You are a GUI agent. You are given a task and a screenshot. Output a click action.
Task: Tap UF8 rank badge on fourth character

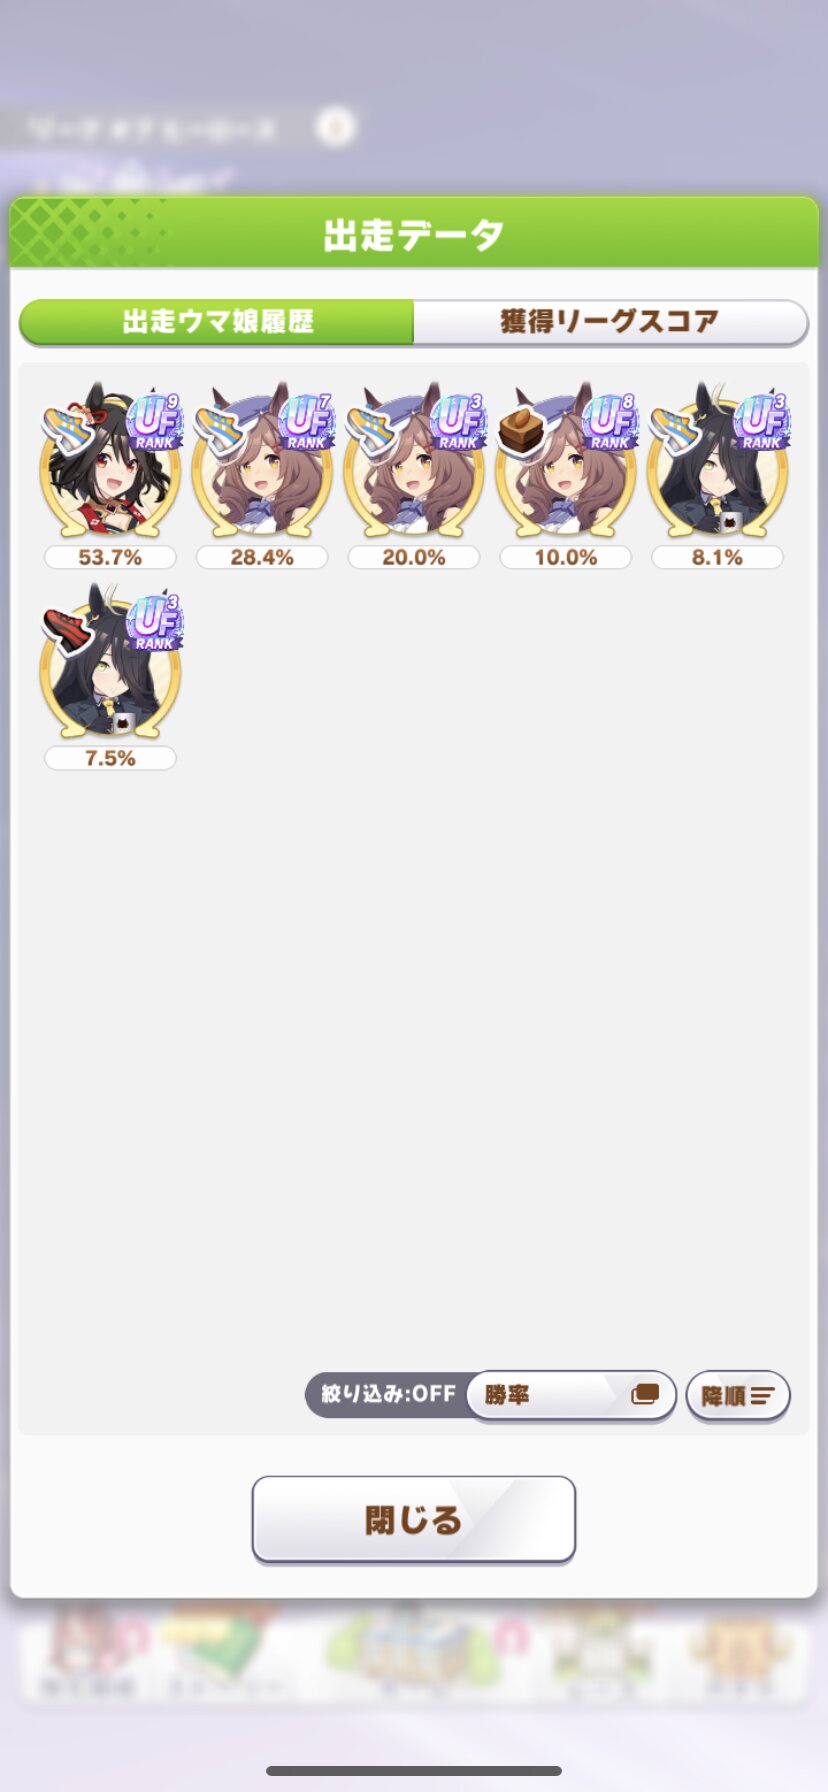(610, 421)
